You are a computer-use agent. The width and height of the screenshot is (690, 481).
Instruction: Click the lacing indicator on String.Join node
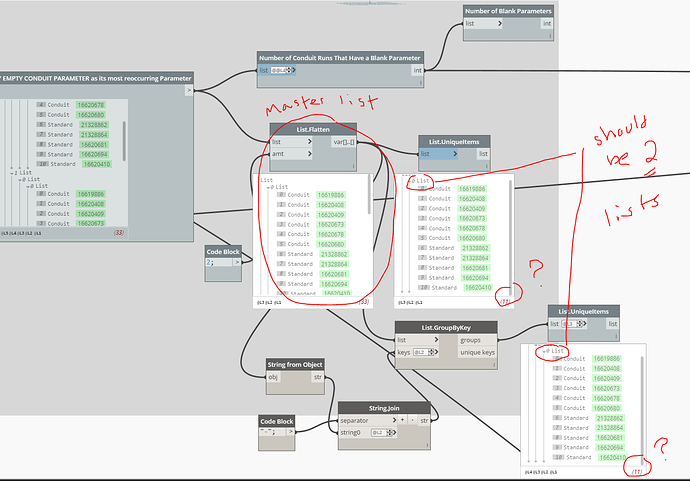click(x=427, y=445)
